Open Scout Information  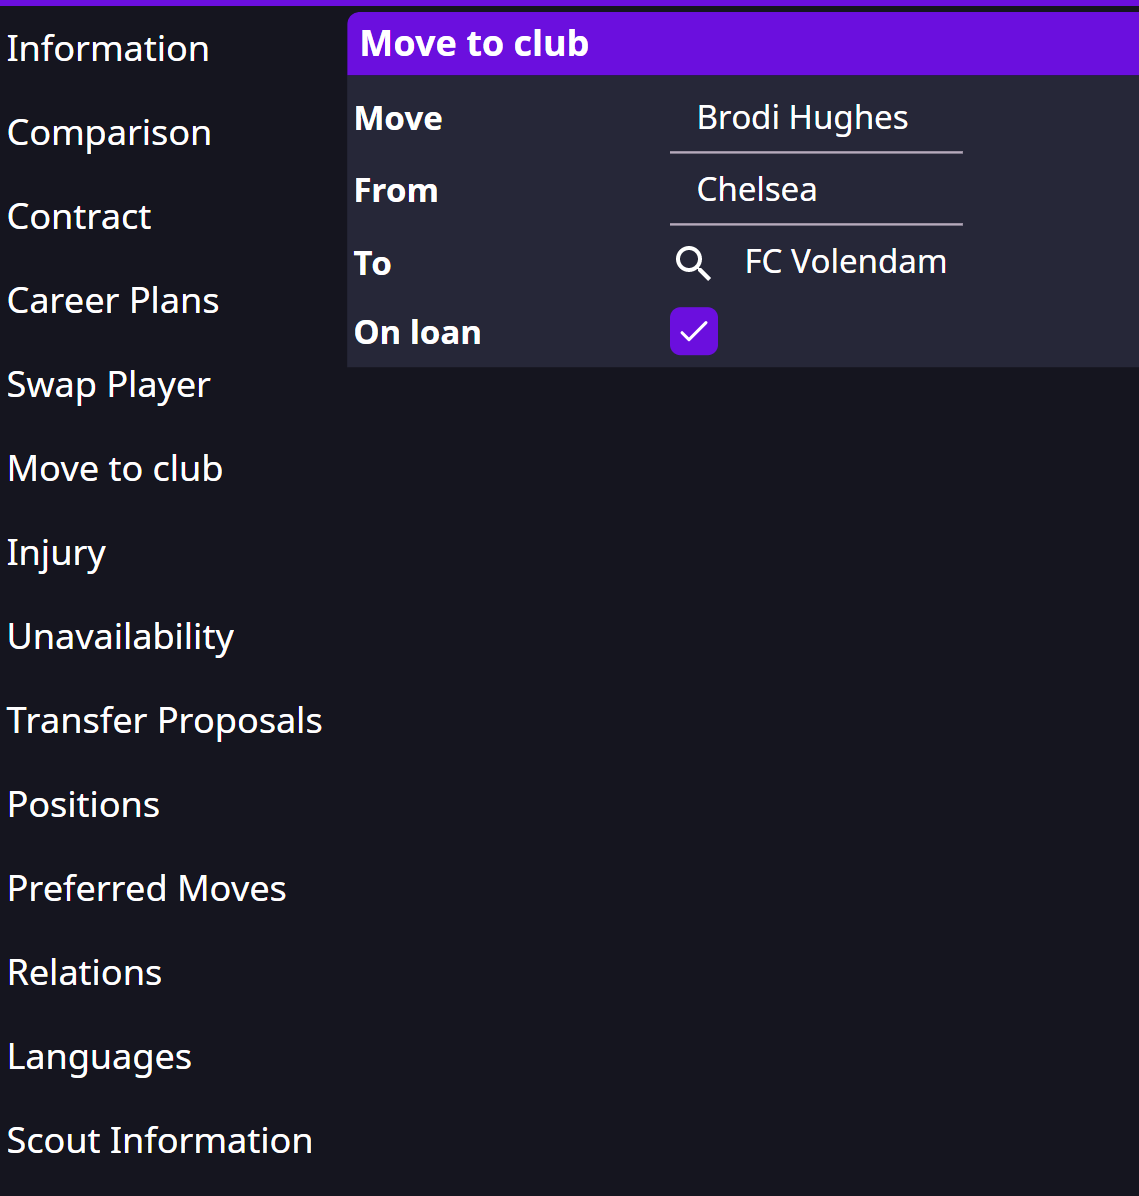pos(160,1141)
